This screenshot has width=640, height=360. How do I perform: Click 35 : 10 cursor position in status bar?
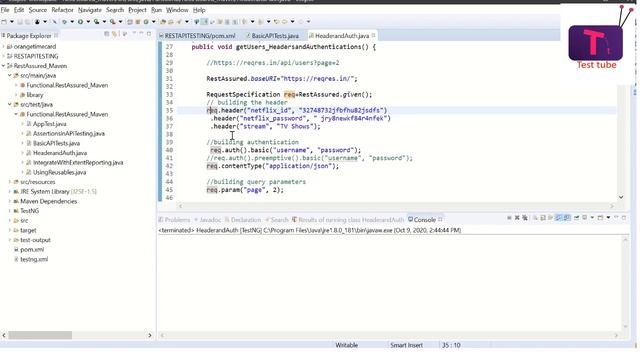pos(451,345)
